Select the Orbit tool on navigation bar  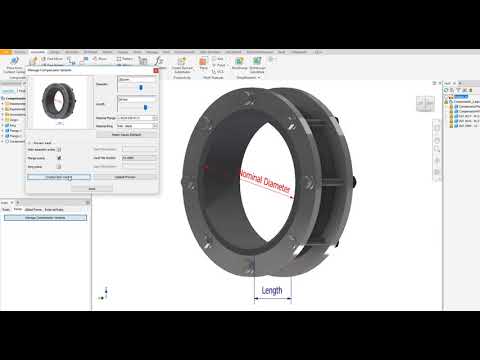(437, 161)
